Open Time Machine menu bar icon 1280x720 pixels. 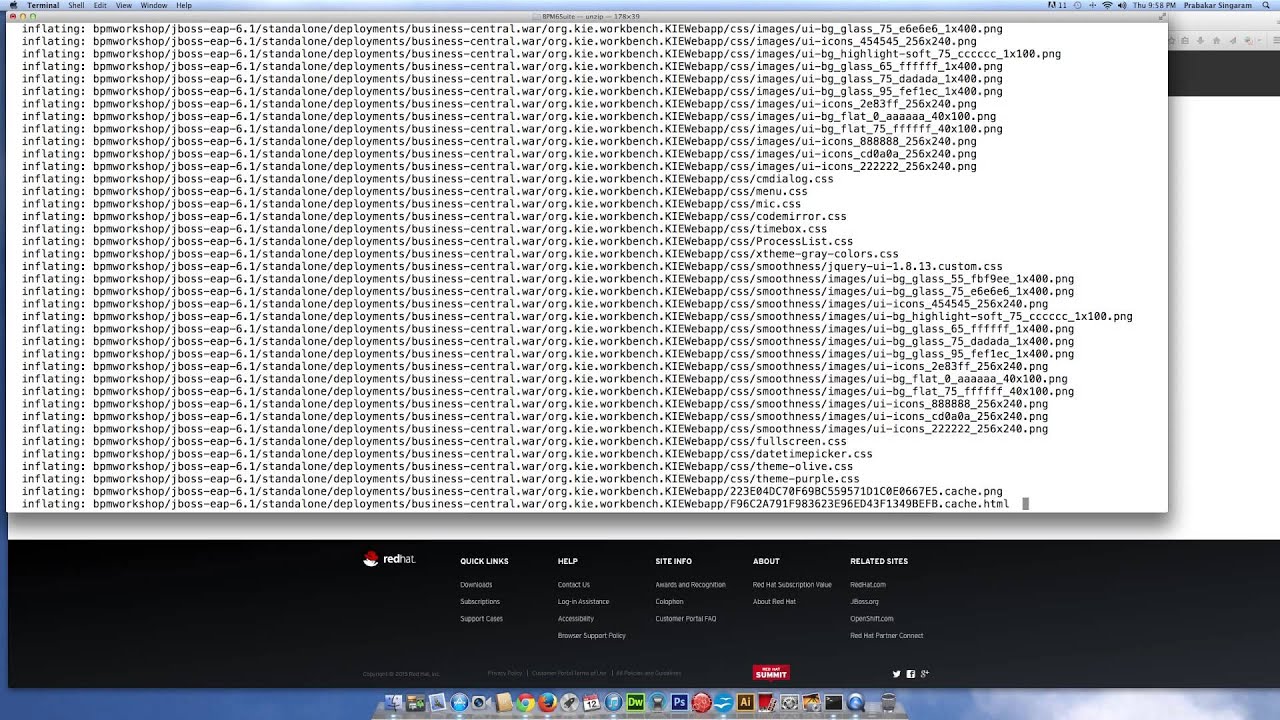click(1077, 6)
